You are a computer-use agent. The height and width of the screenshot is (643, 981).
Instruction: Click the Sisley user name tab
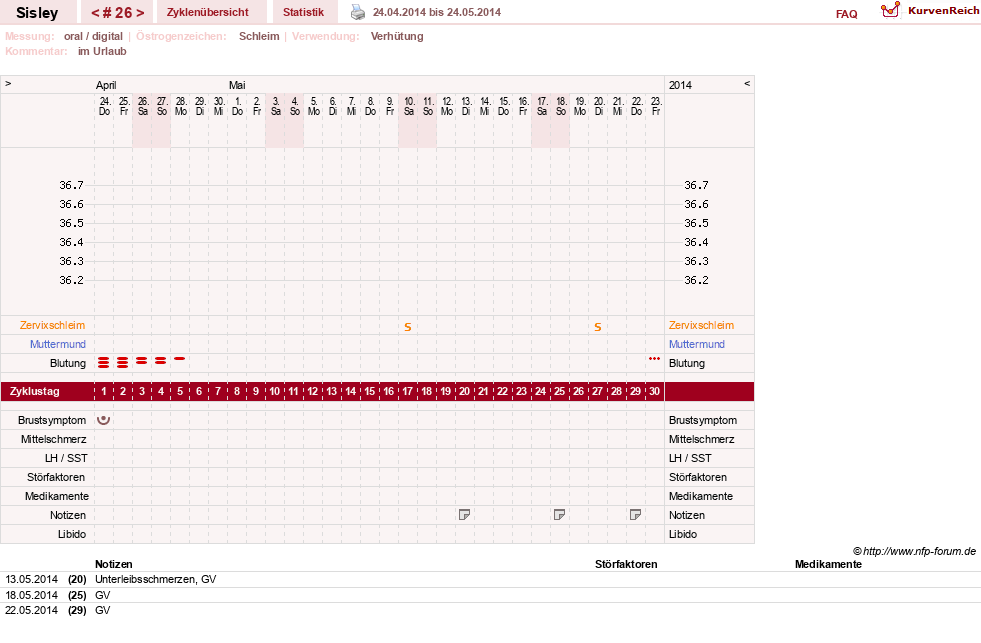coord(37,13)
